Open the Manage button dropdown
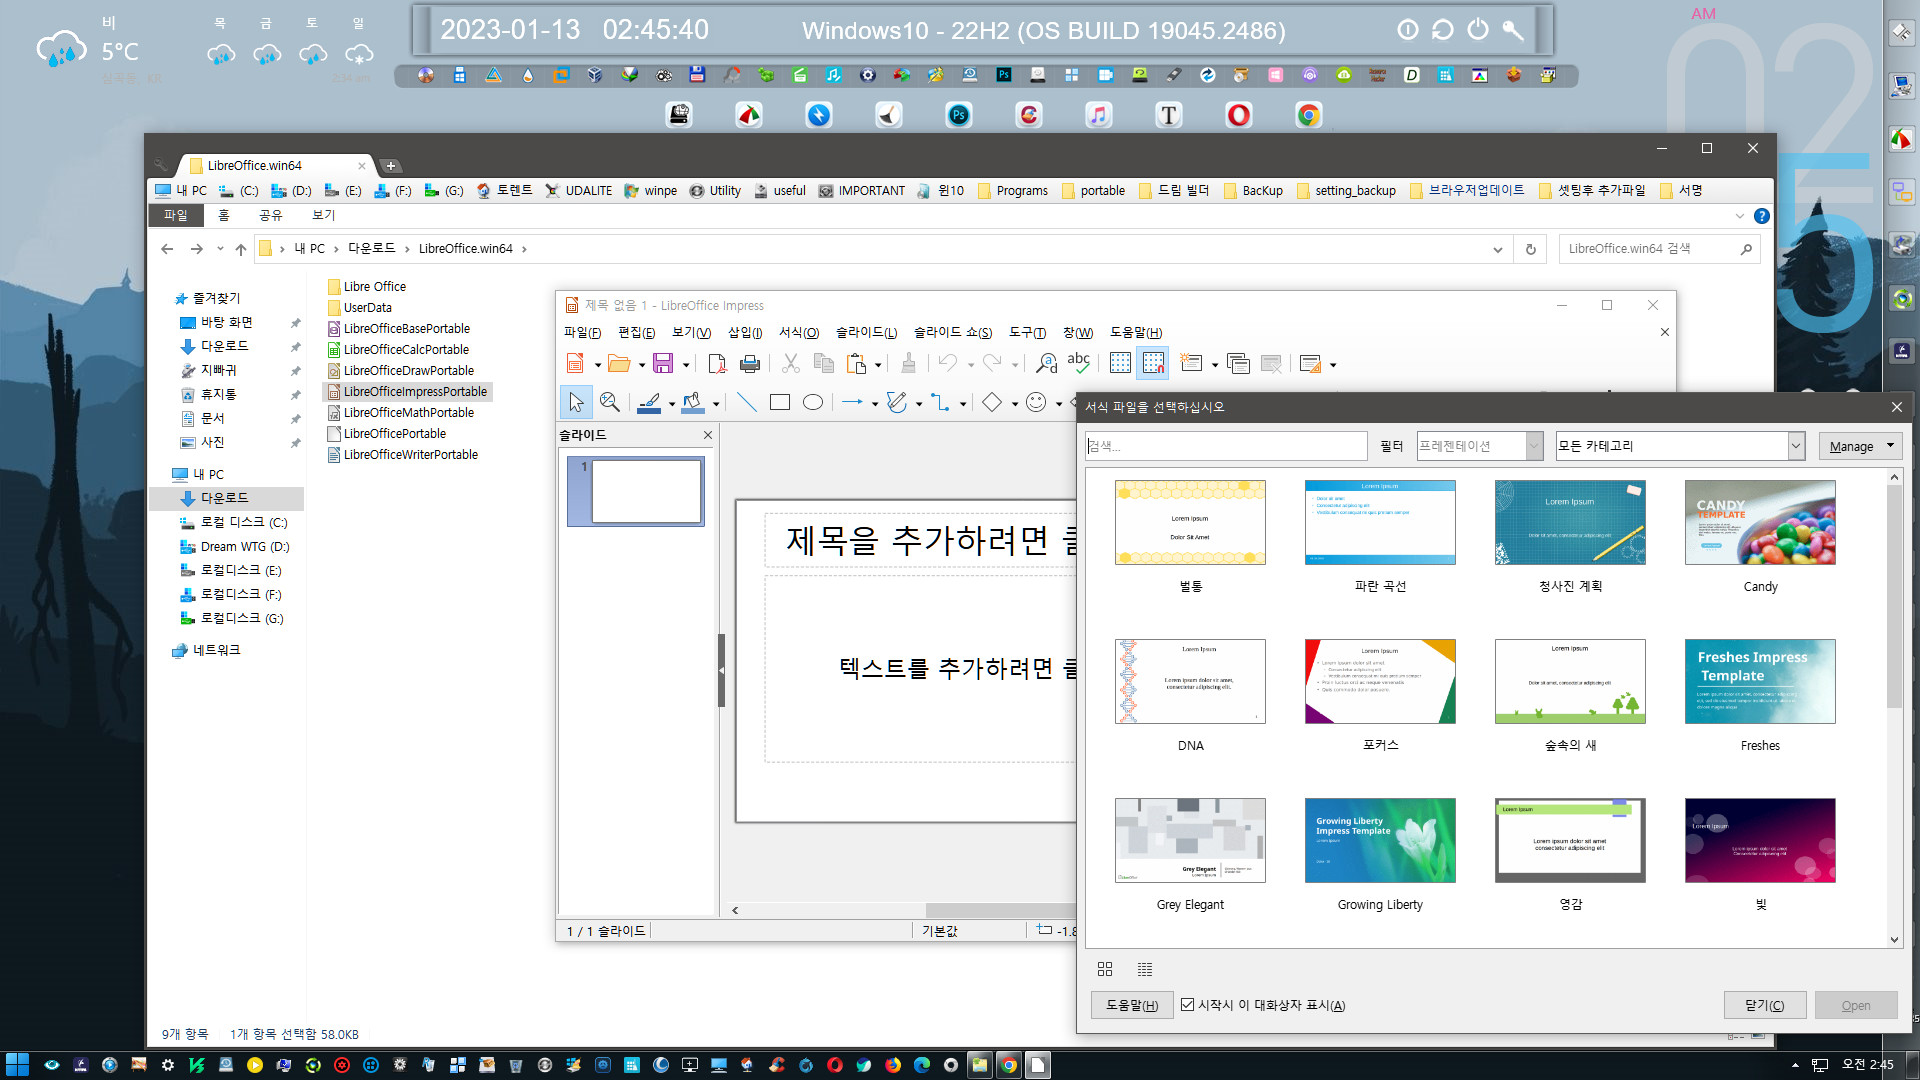1920x1080 pixels. pos(1890,446)
